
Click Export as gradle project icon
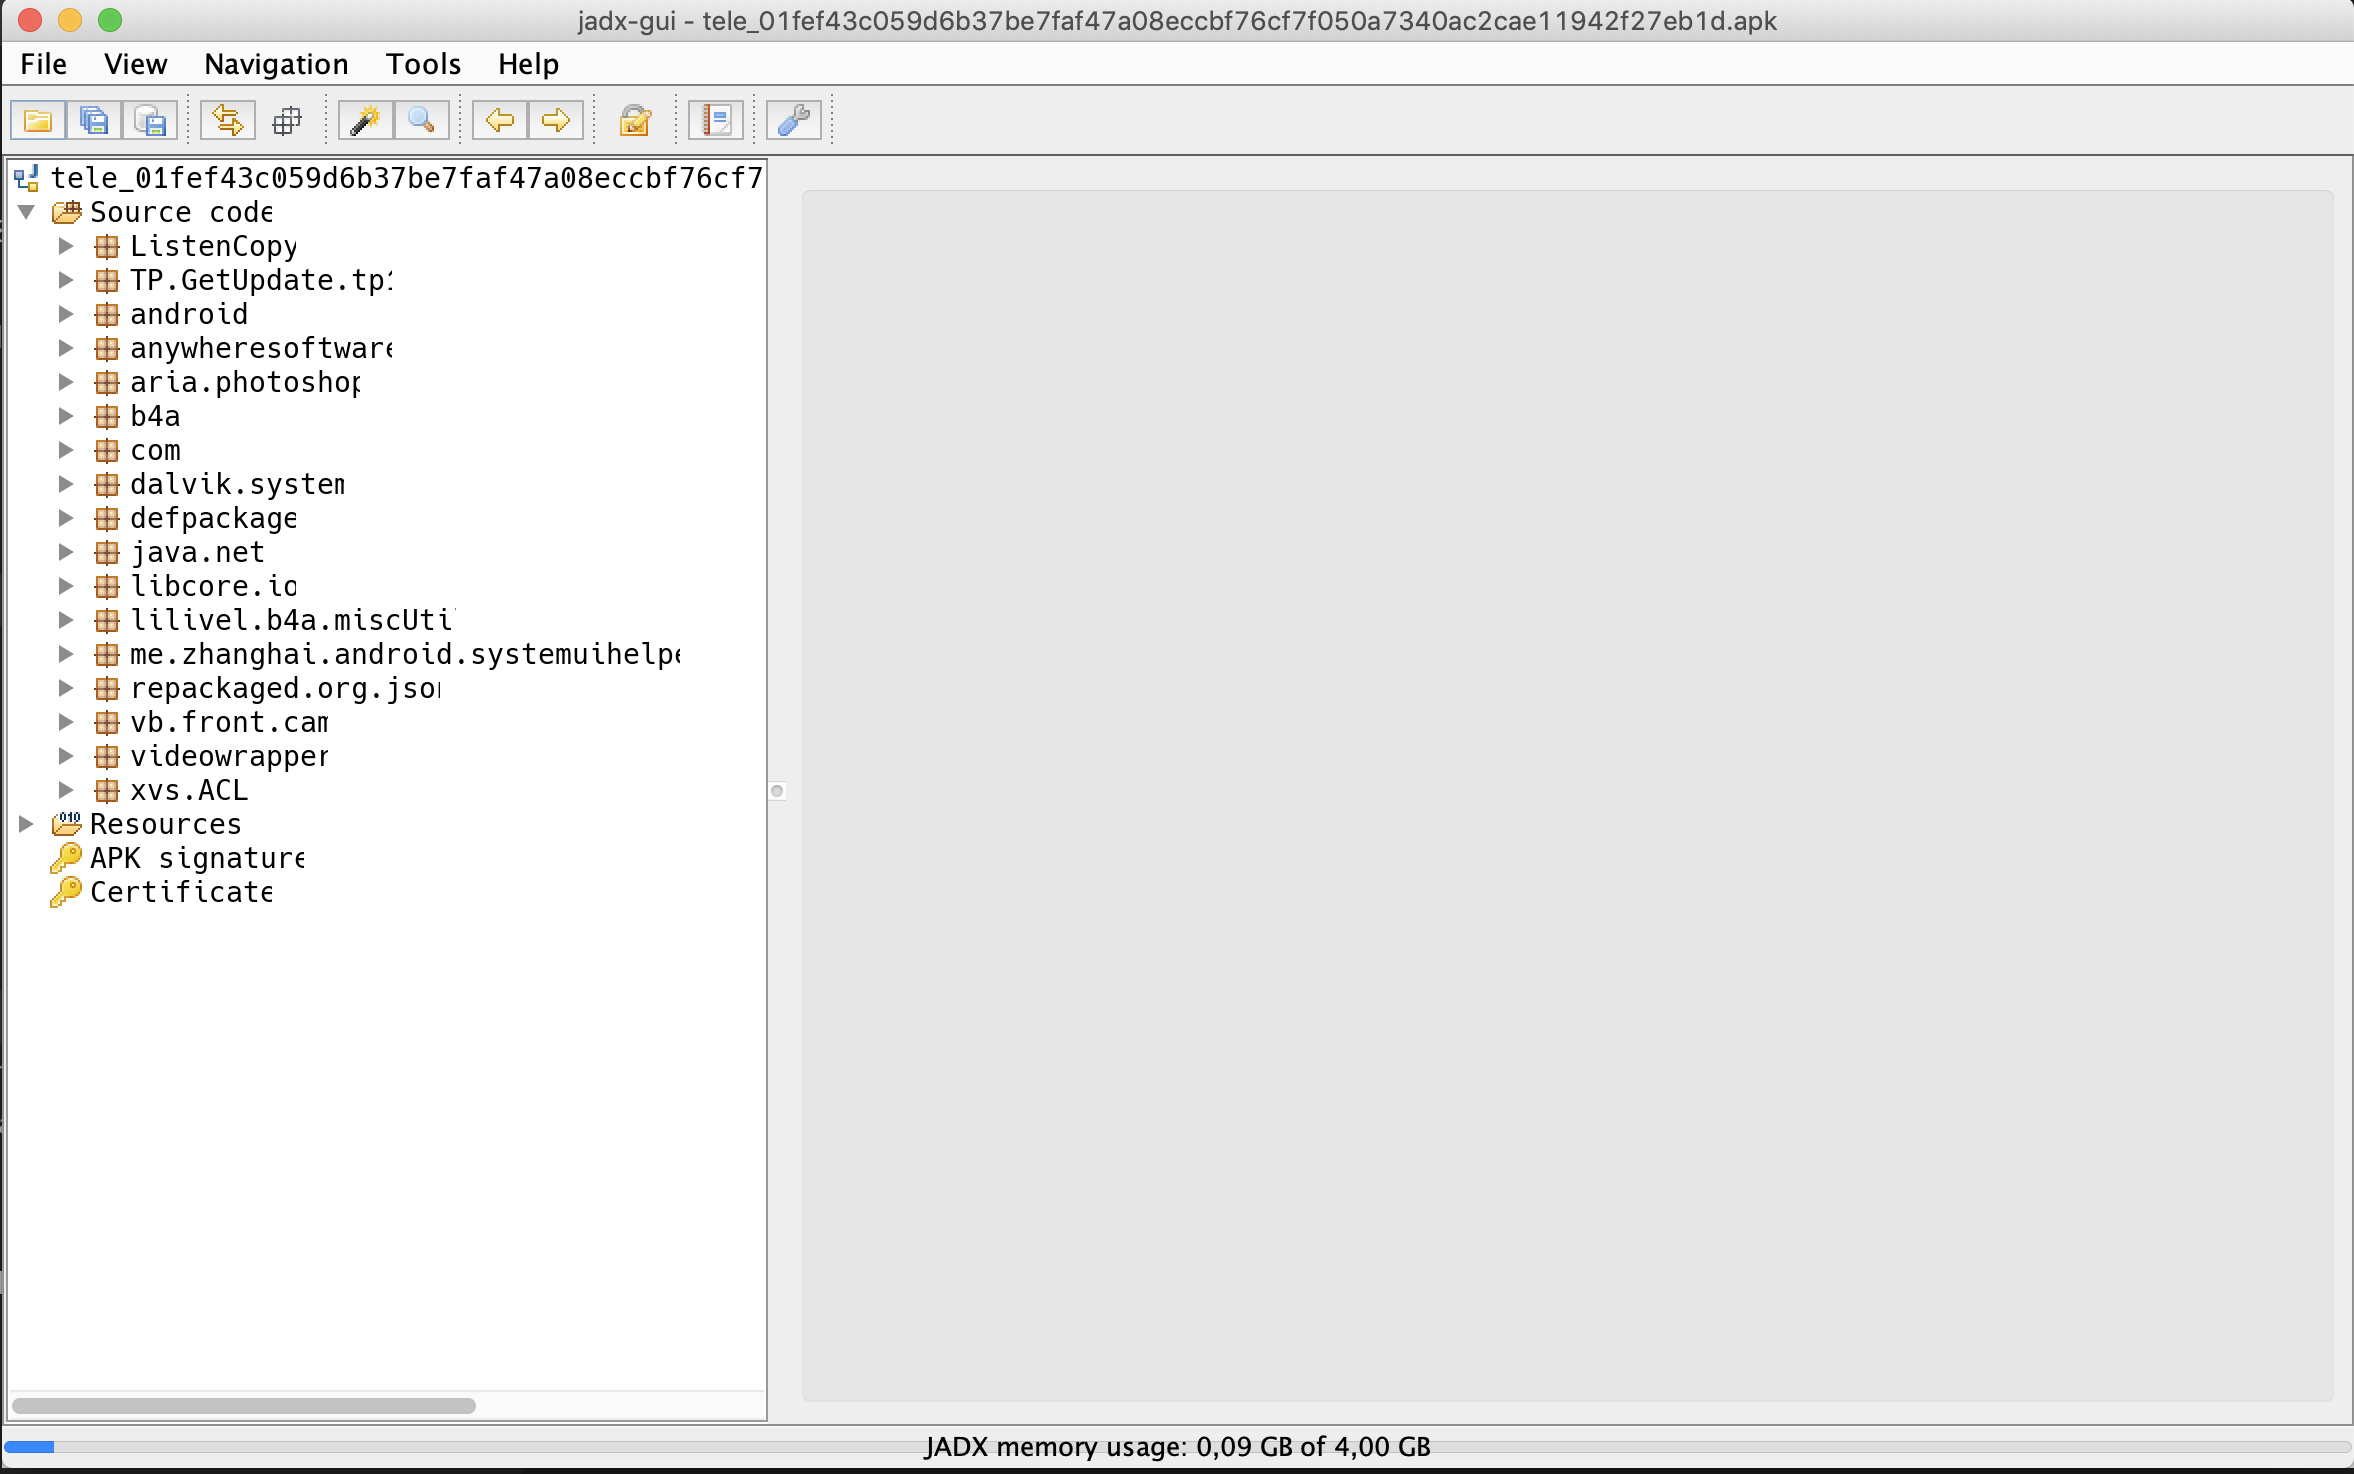pos(150,121)
